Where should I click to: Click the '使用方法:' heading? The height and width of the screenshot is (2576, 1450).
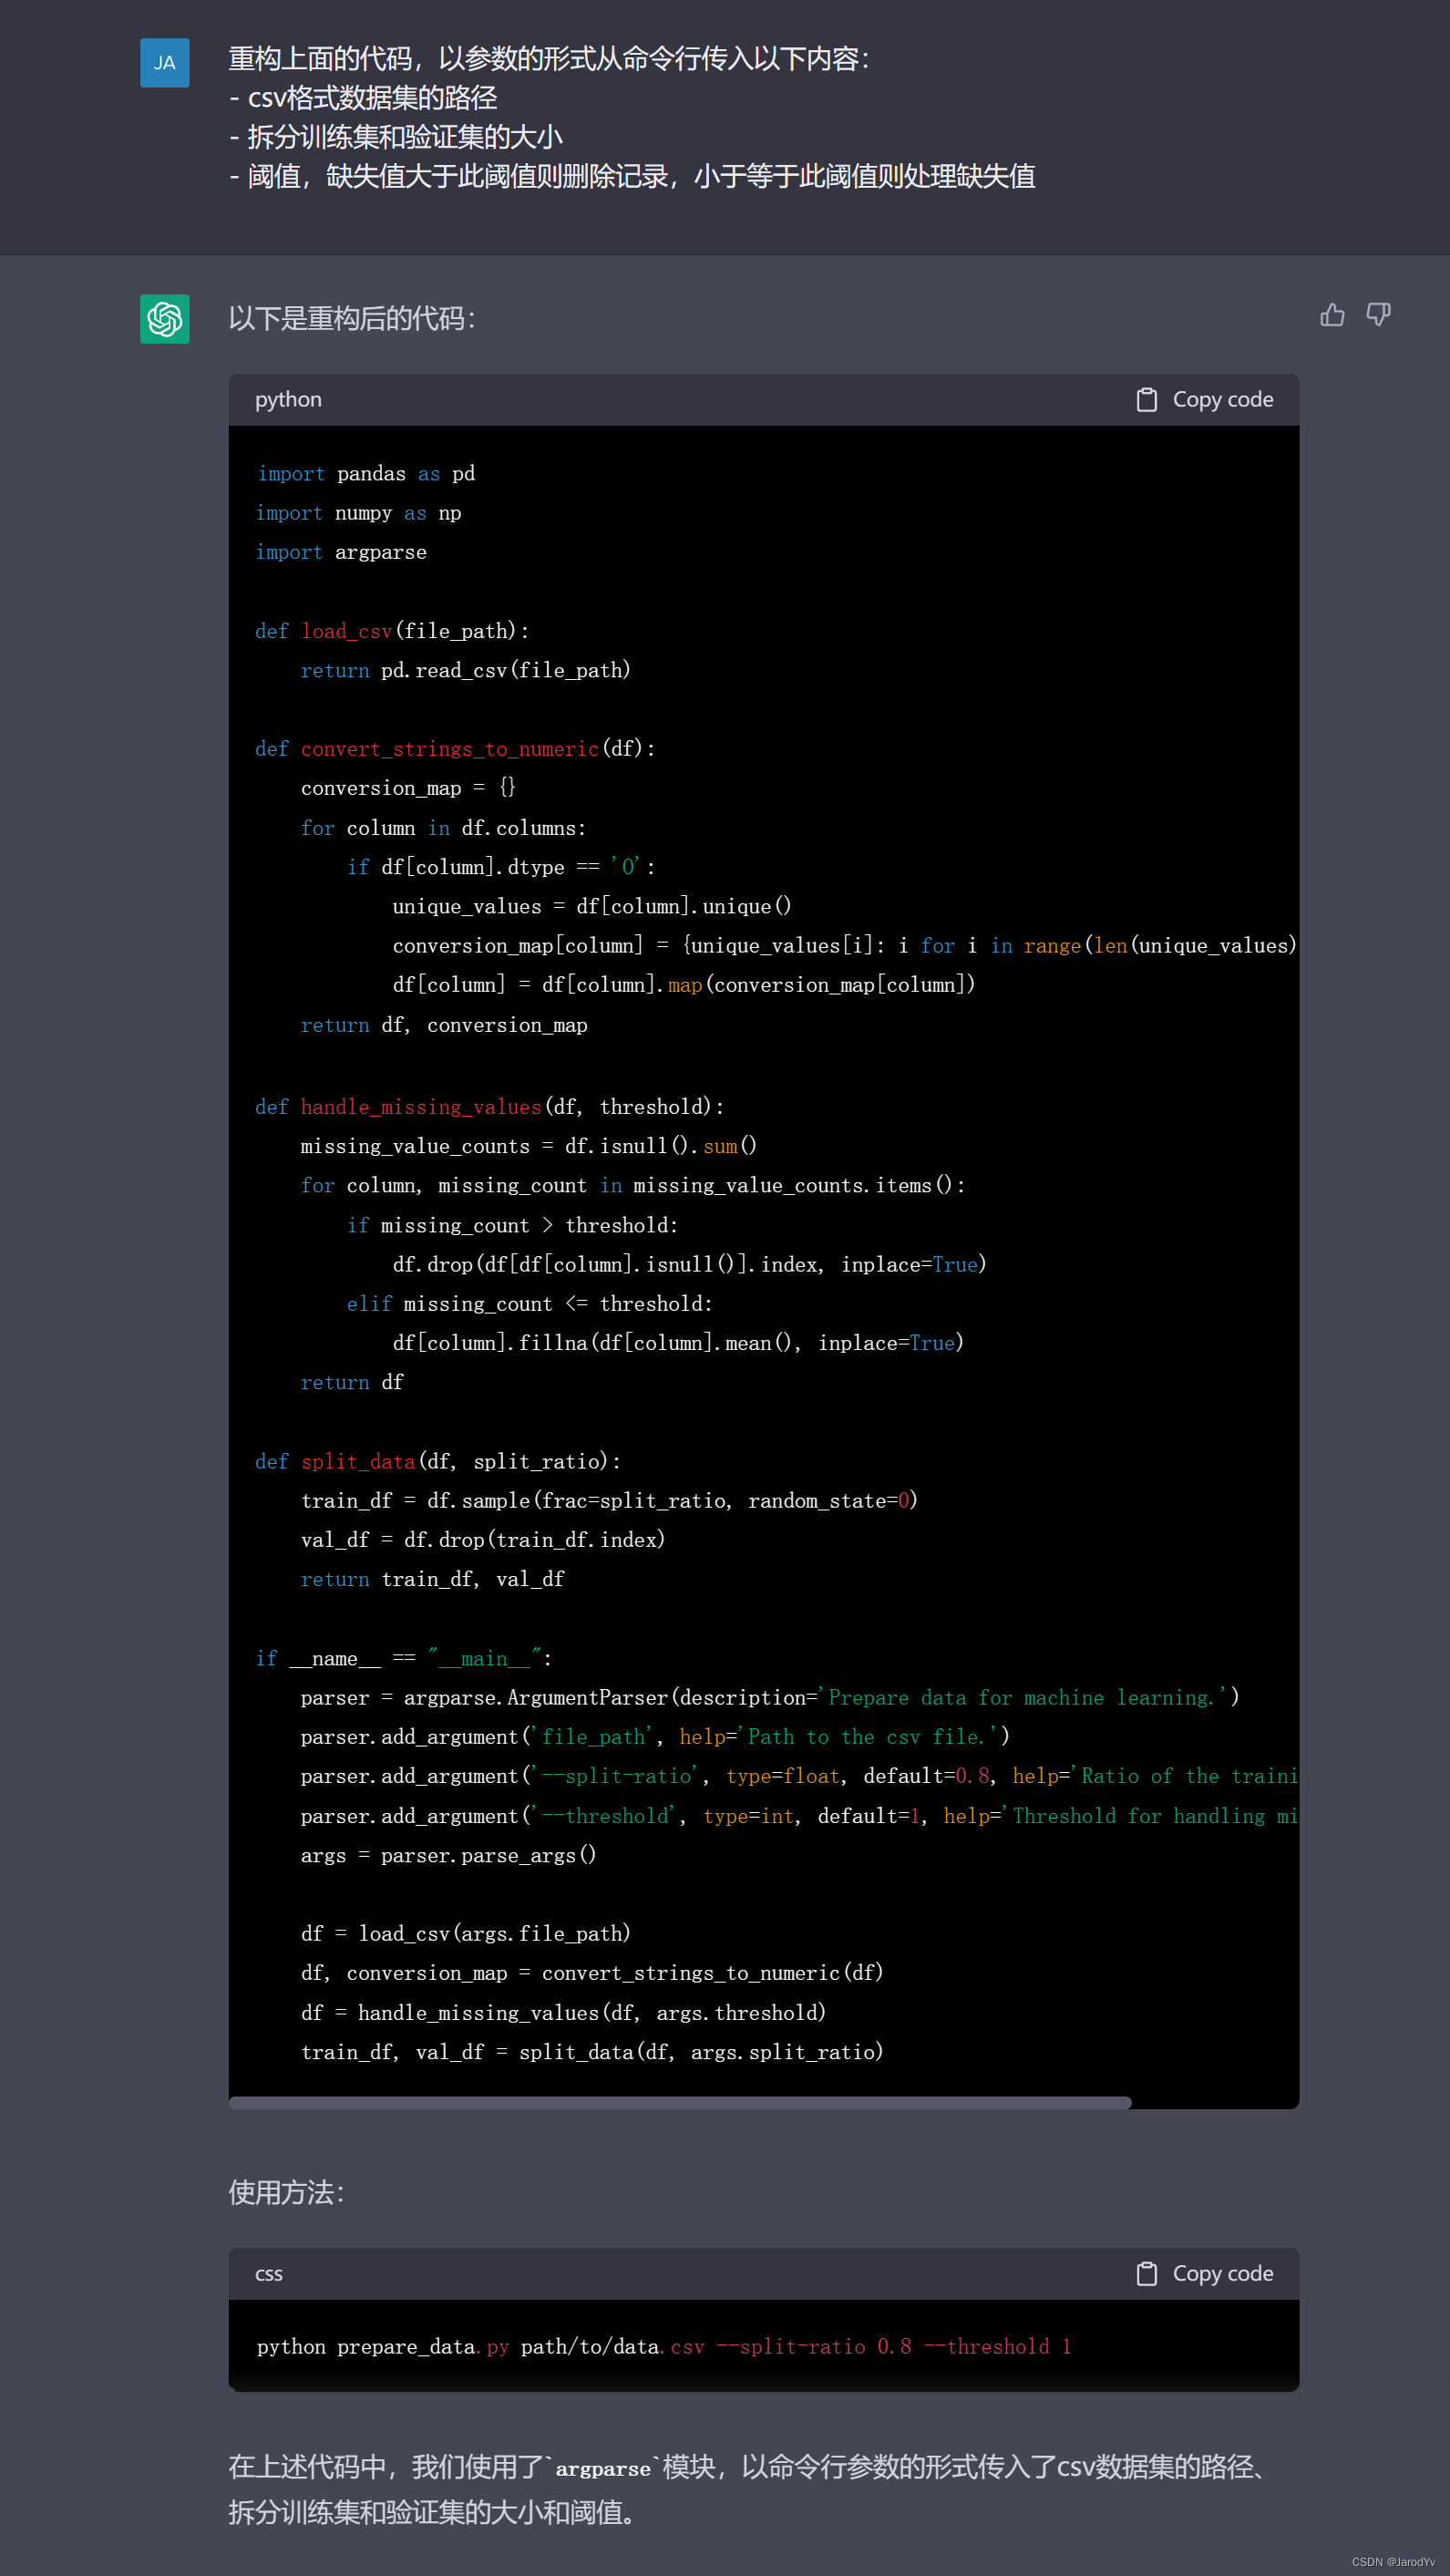[x=286, y=2193]
